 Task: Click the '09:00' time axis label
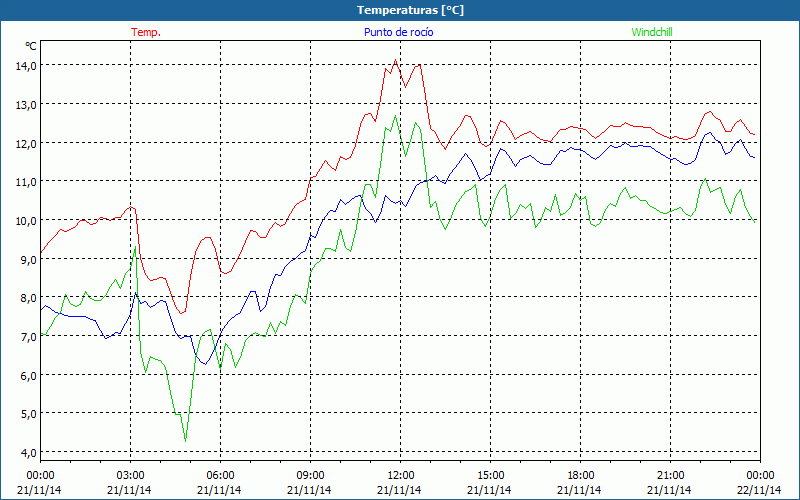[310, 476]
